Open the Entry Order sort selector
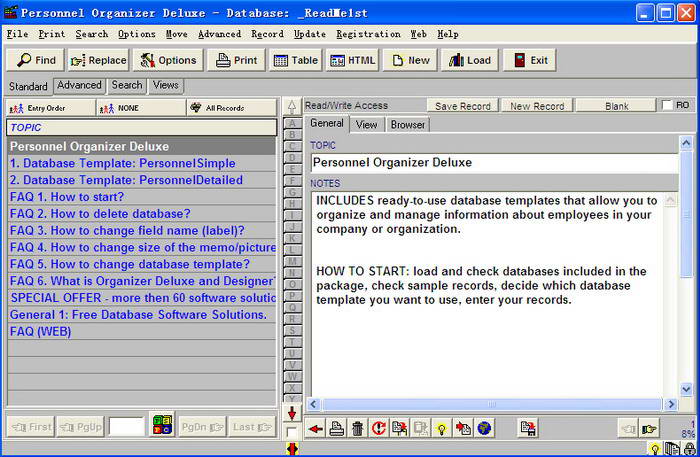Viewport: 700px width, 457px height. tap(51, 108)
